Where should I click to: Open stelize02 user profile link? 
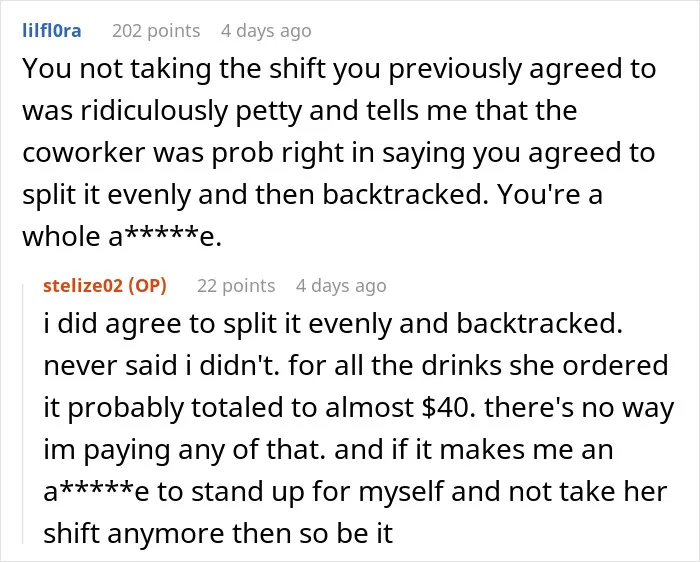(x=83, y=286)
